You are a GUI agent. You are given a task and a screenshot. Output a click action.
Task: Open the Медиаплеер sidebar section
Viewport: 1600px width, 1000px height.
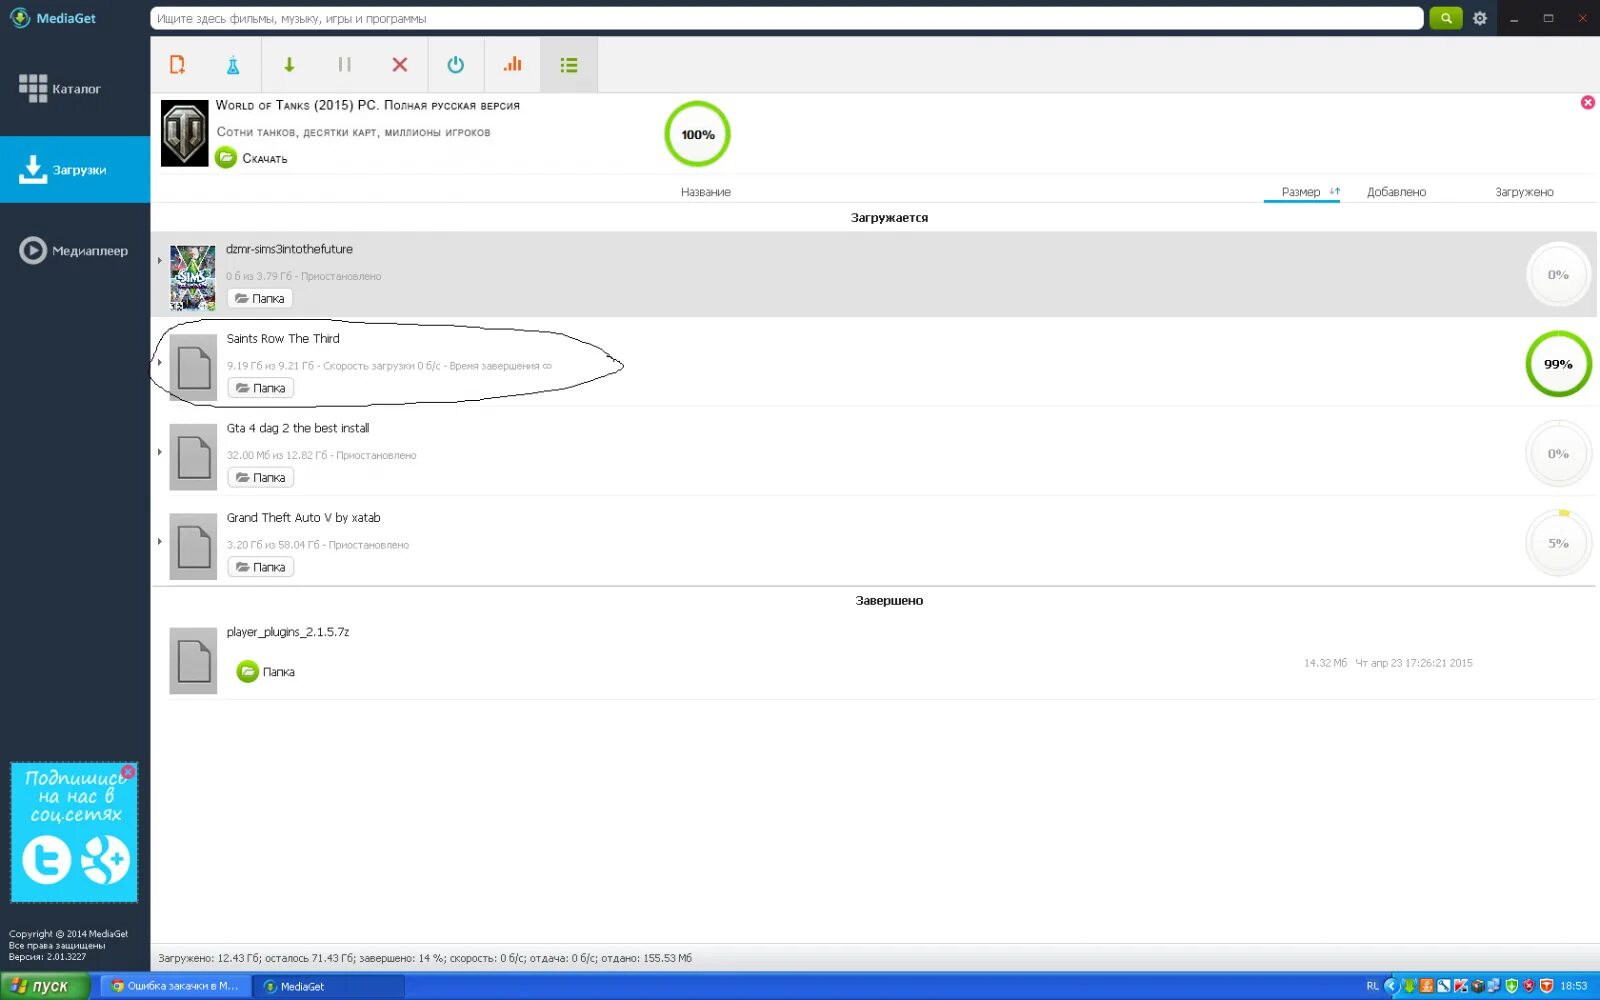(75, 250)
